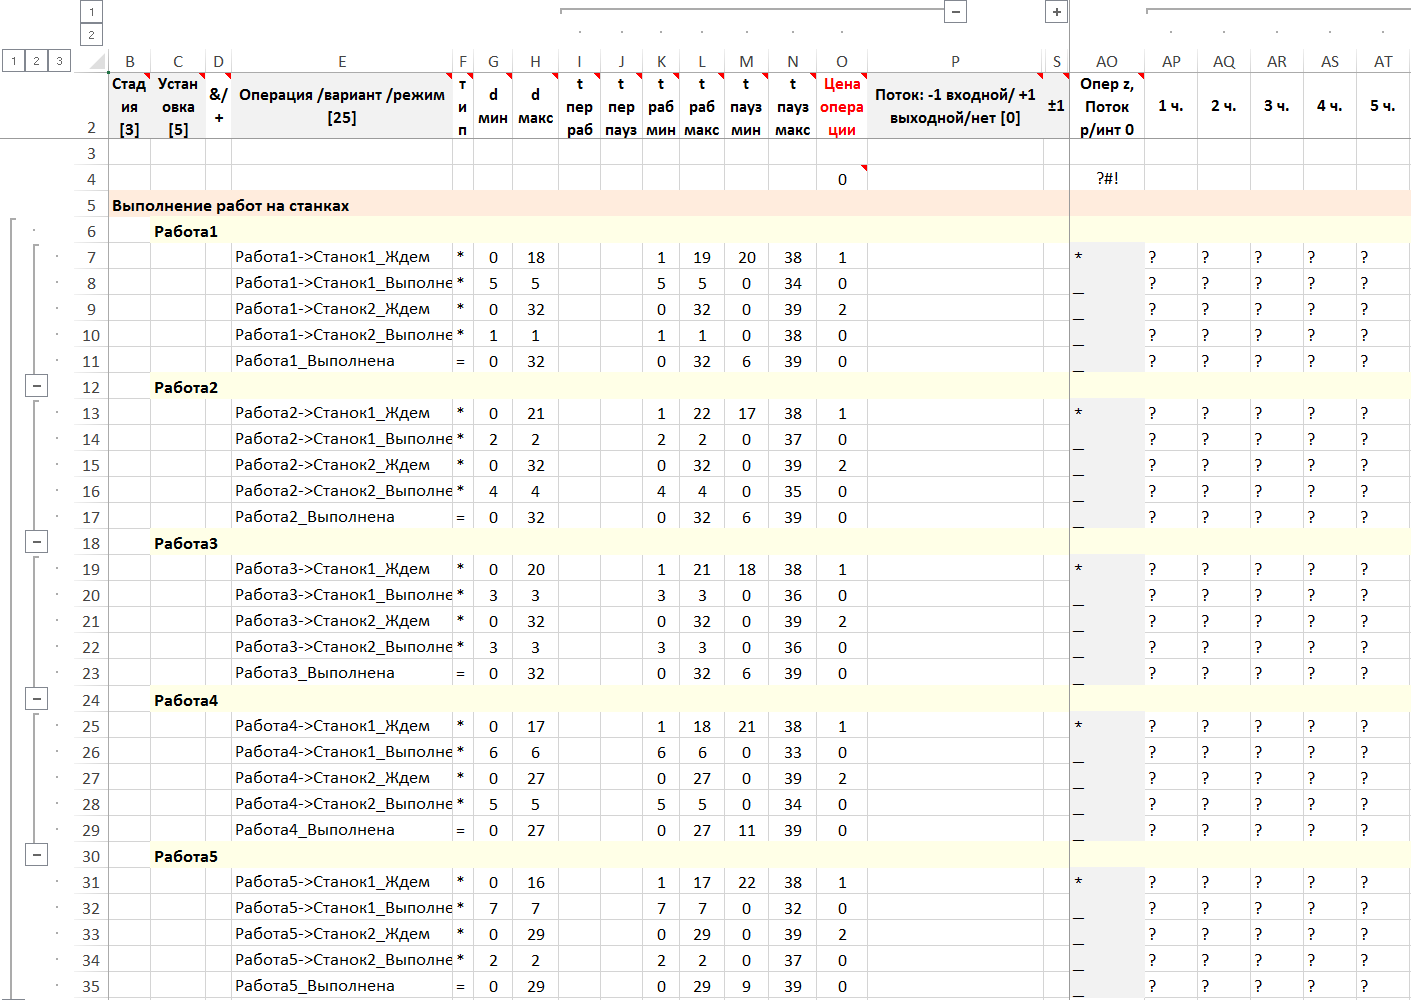Click the red 'Цена операции' header cell

(x=841, y=106)
